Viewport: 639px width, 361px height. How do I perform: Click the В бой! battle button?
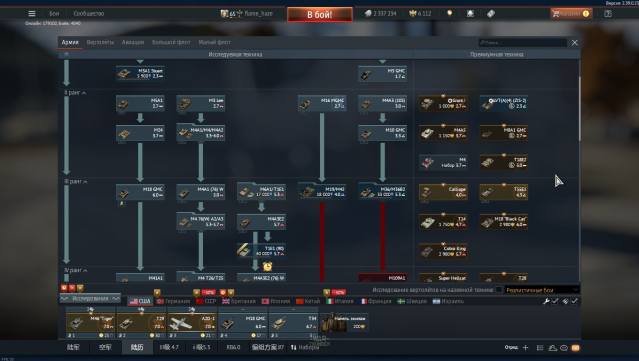coord(320,15)
